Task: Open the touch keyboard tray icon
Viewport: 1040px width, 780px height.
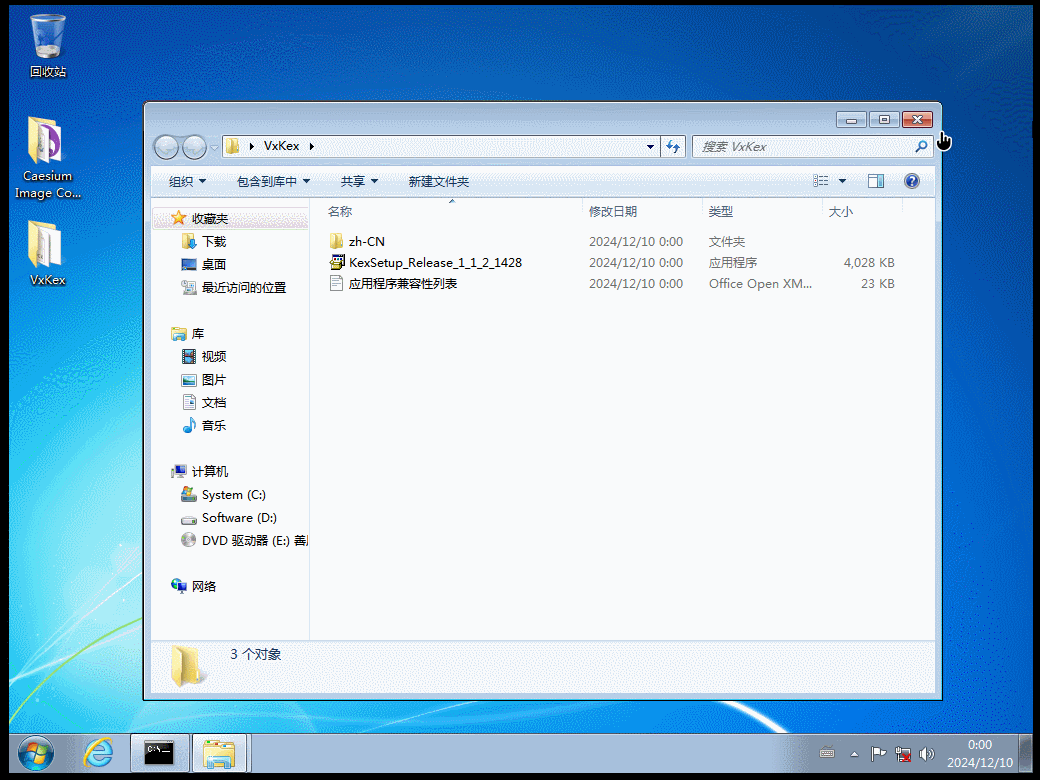Action: click(x=827, y=753)
